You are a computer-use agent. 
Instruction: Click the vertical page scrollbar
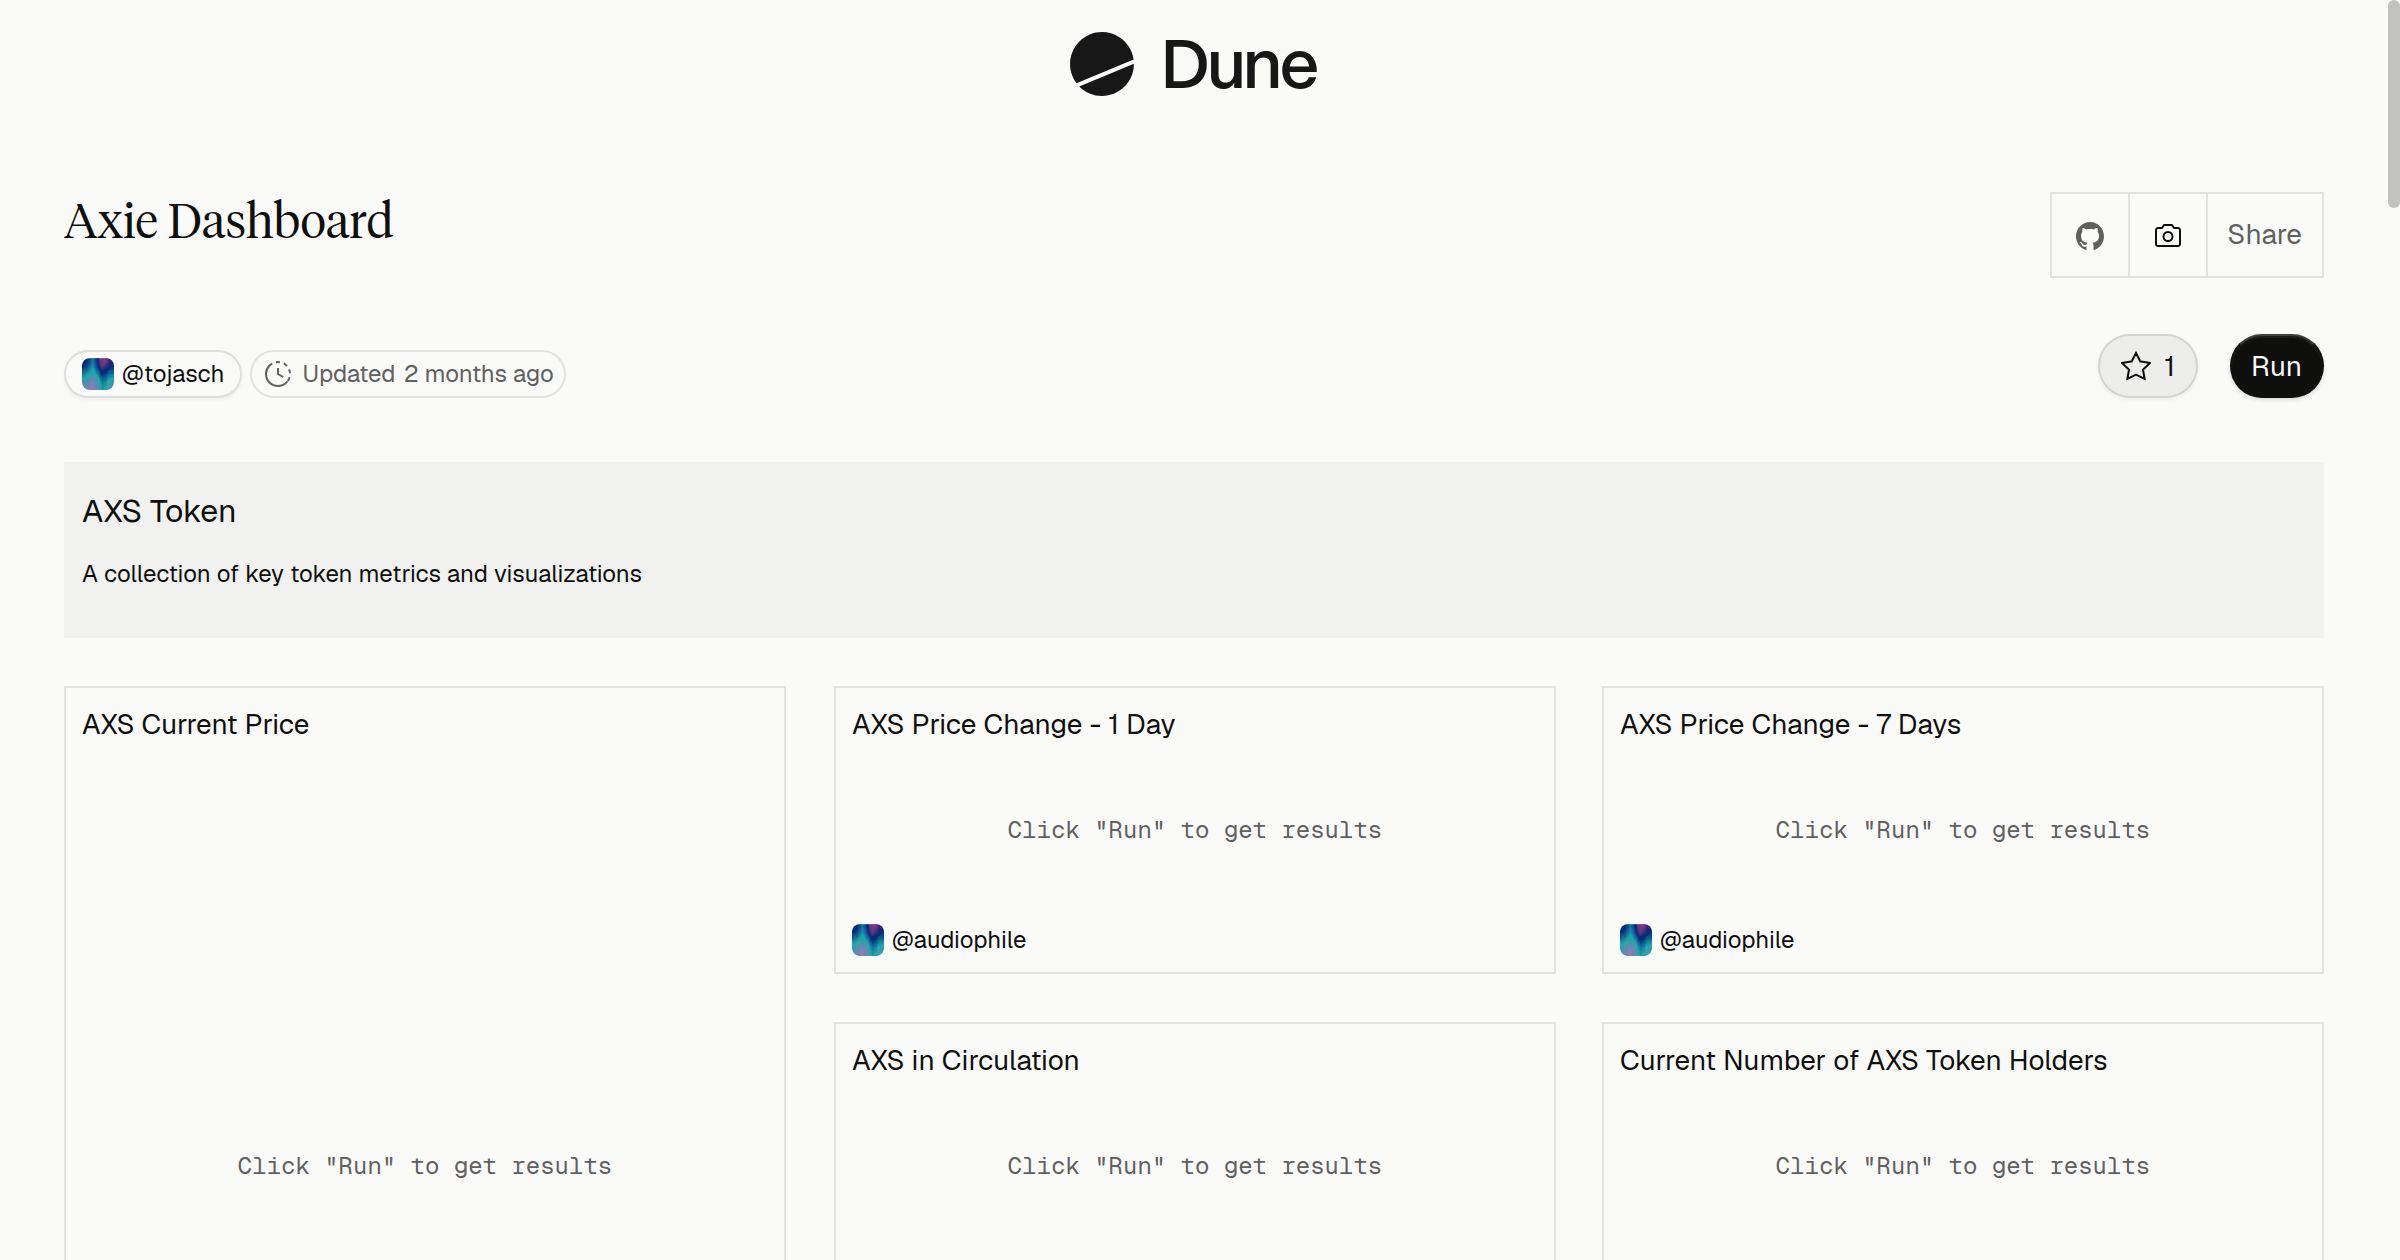pos(2392,104)
